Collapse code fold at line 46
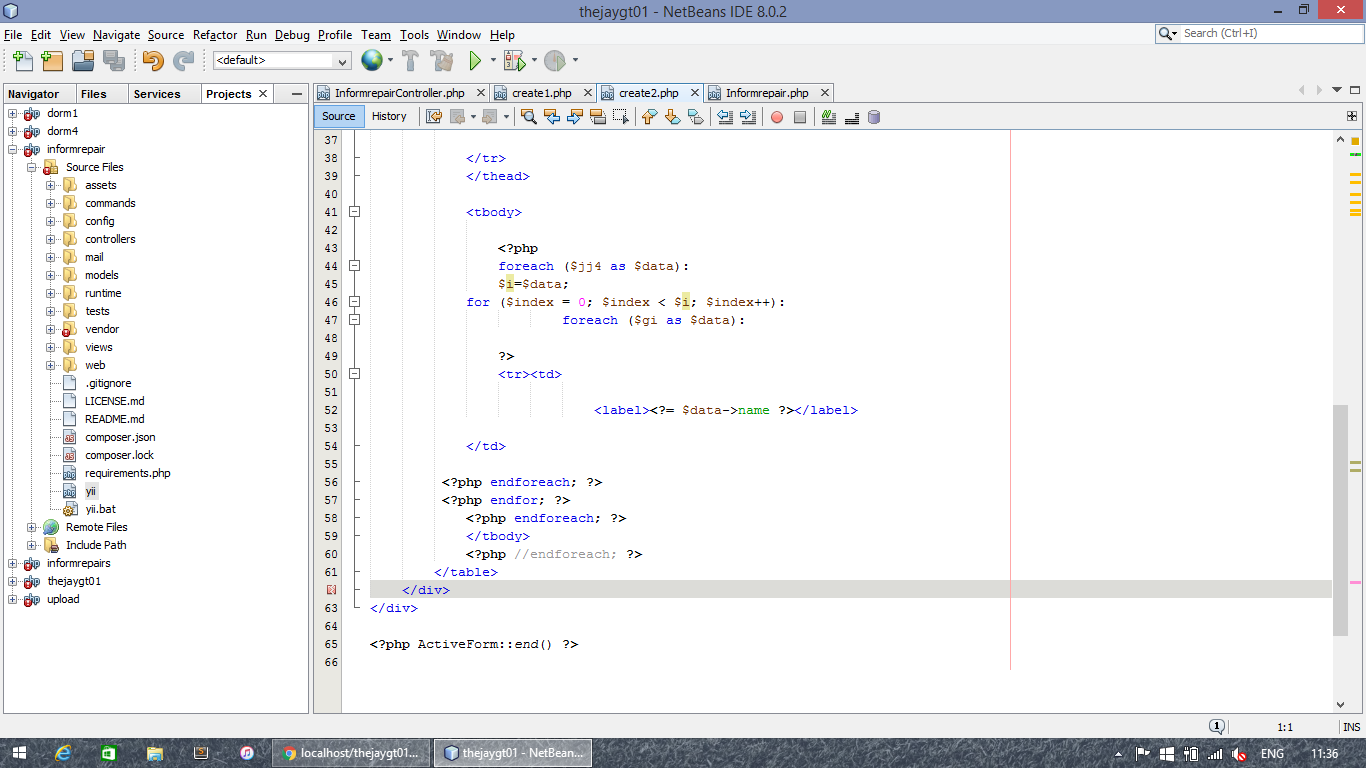Viewport: 1366px width, 768px height. (x=354, y=302)
